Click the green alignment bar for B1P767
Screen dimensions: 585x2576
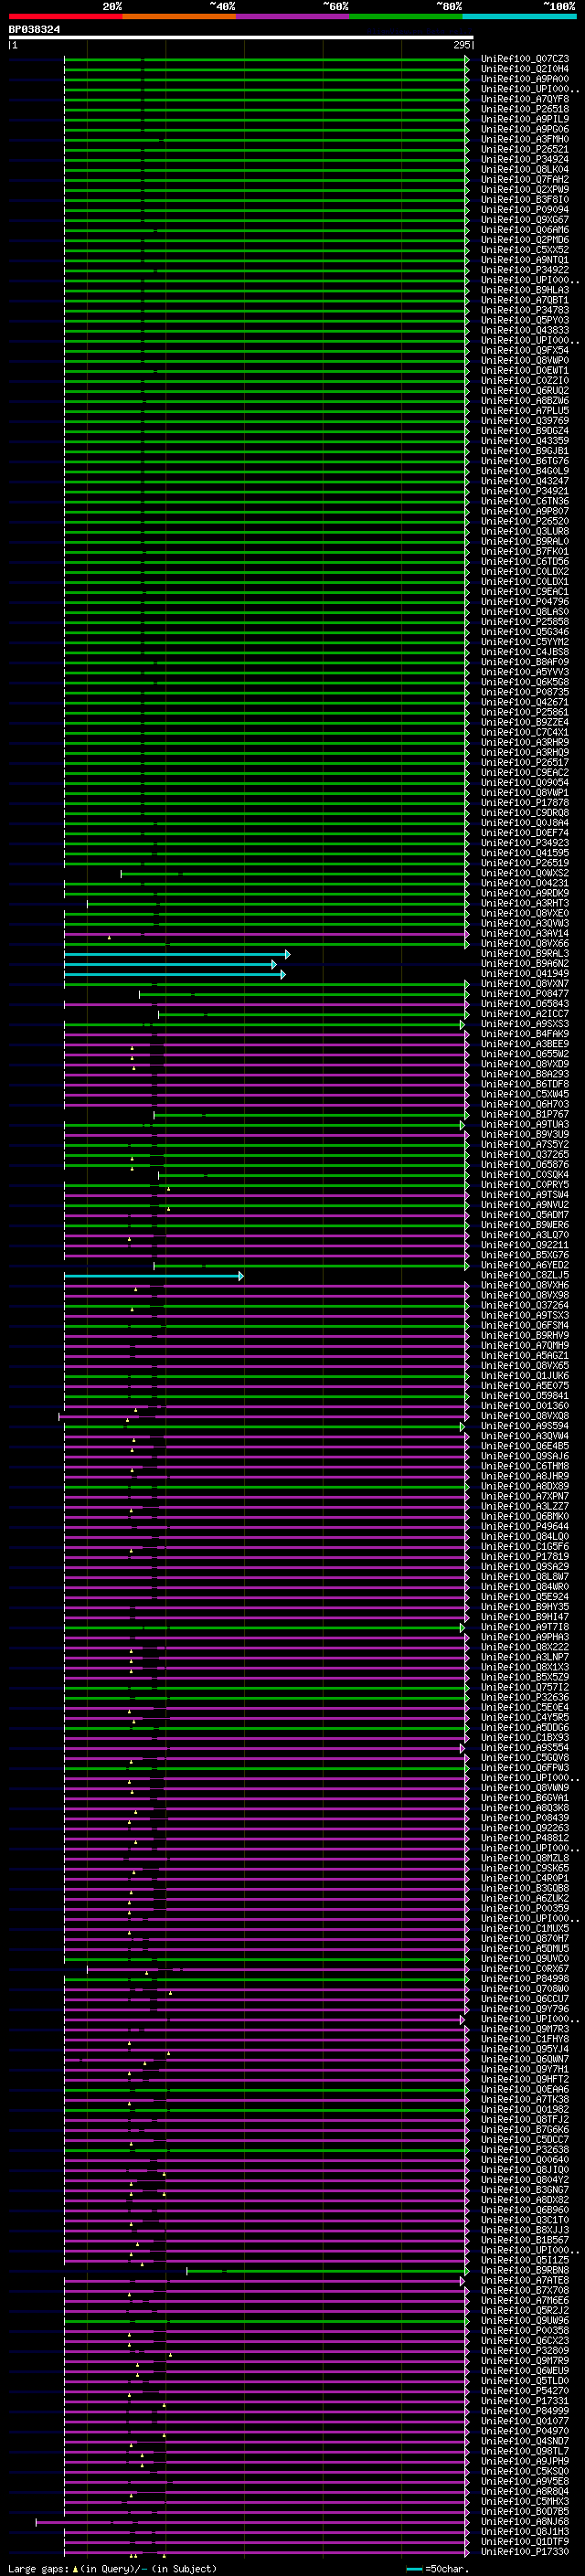click(x=311, y=1115)
